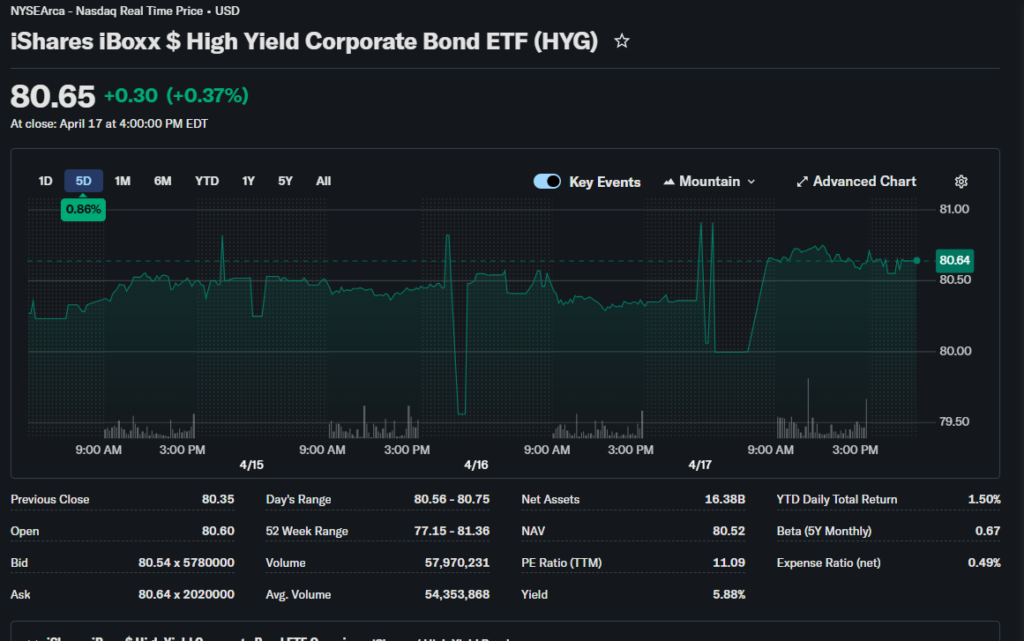Viewport: 1024px width, 641px height.
Task: Open the Advanced Chart link
Action: [x=864, y=181]
